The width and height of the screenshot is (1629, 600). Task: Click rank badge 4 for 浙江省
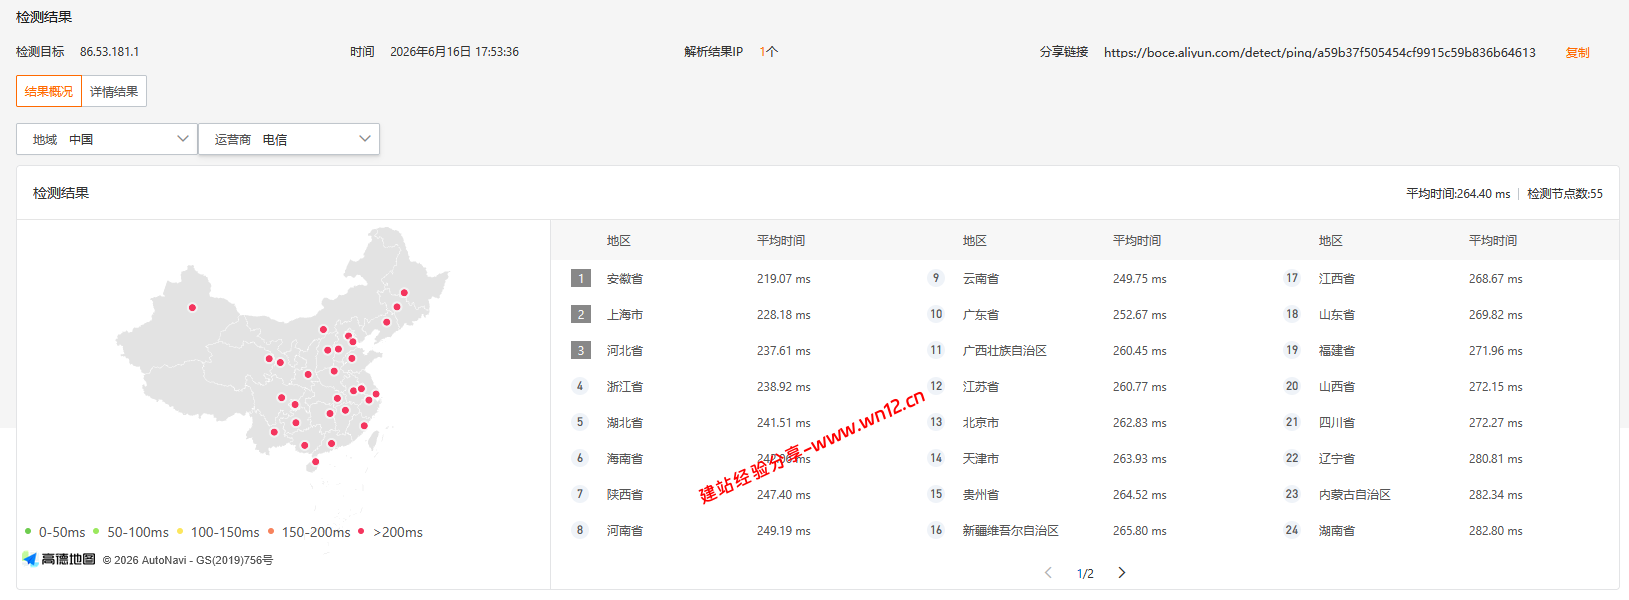tap(580, 386)
